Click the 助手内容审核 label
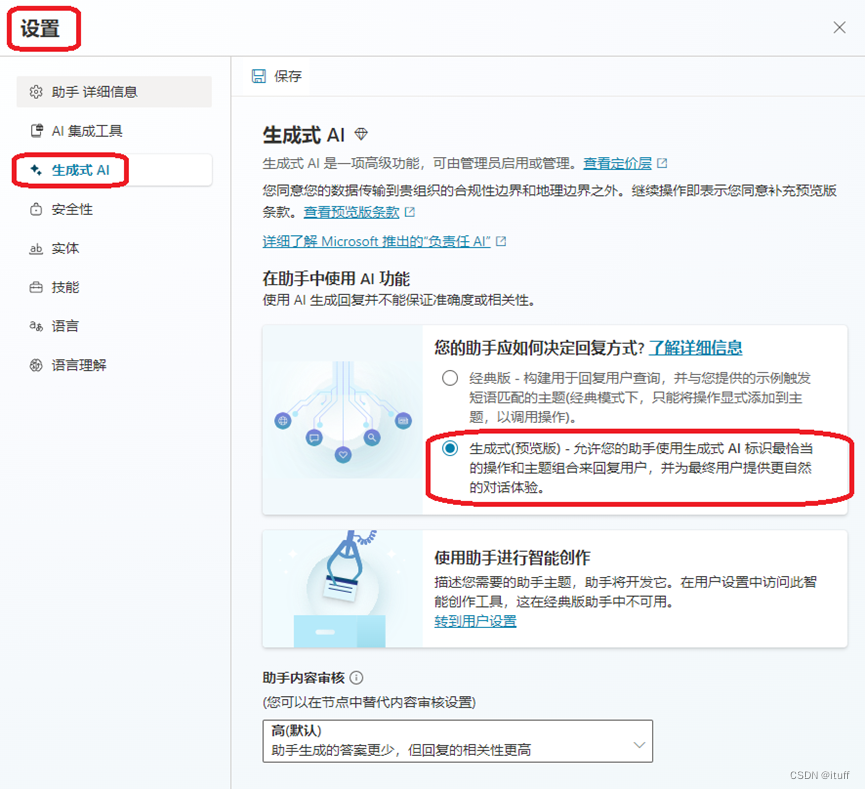Image resolution: width=865 pixels, height=789 pixels. [x=303, y=678]
